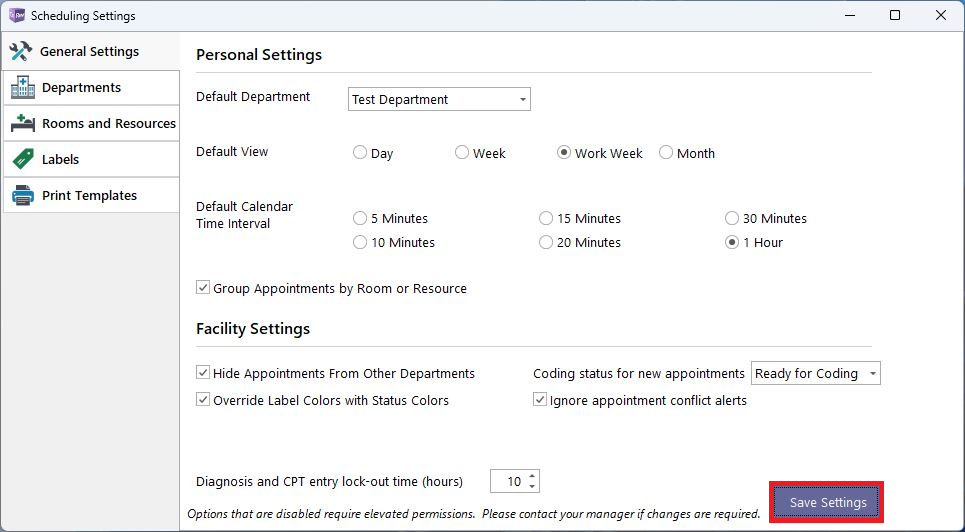Click the Default Calendar Time Interval label

coord(244,215)
